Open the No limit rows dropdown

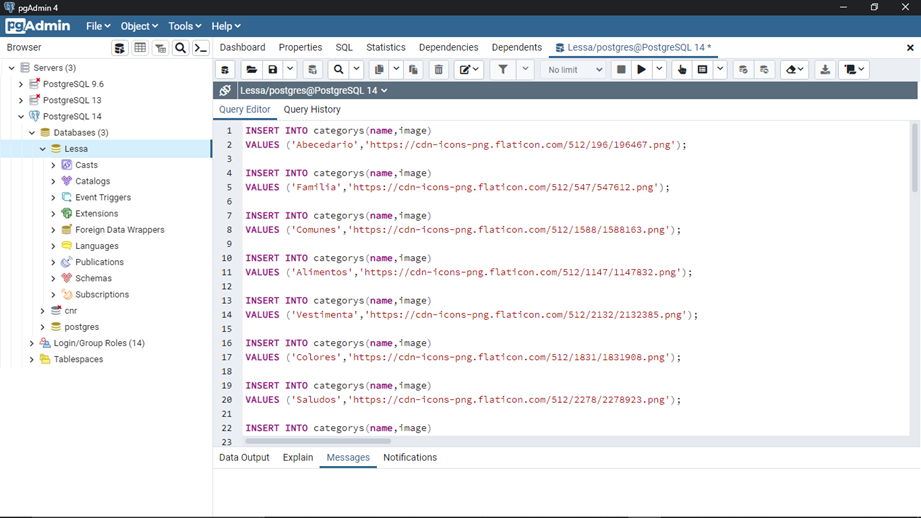point(573,70)
